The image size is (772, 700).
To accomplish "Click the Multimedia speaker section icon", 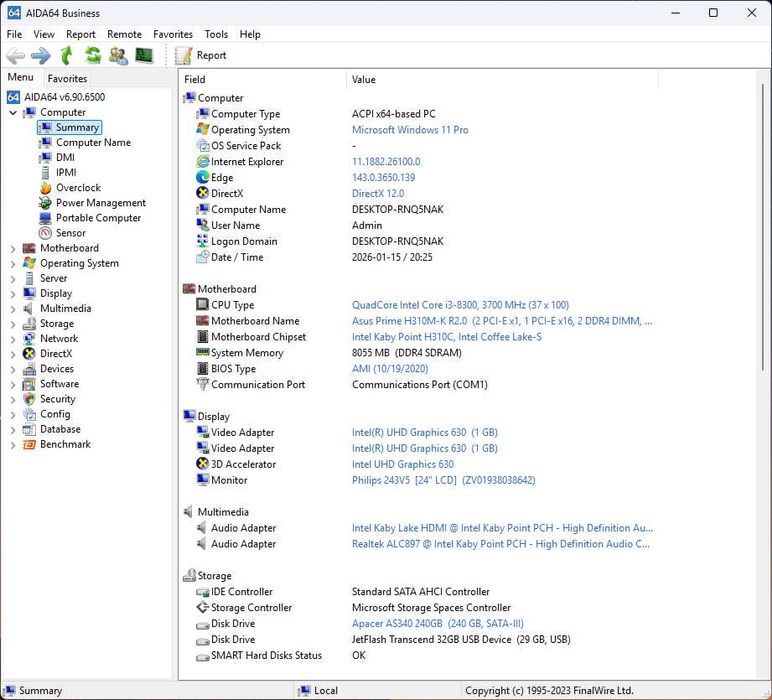I will pos(189,512).
